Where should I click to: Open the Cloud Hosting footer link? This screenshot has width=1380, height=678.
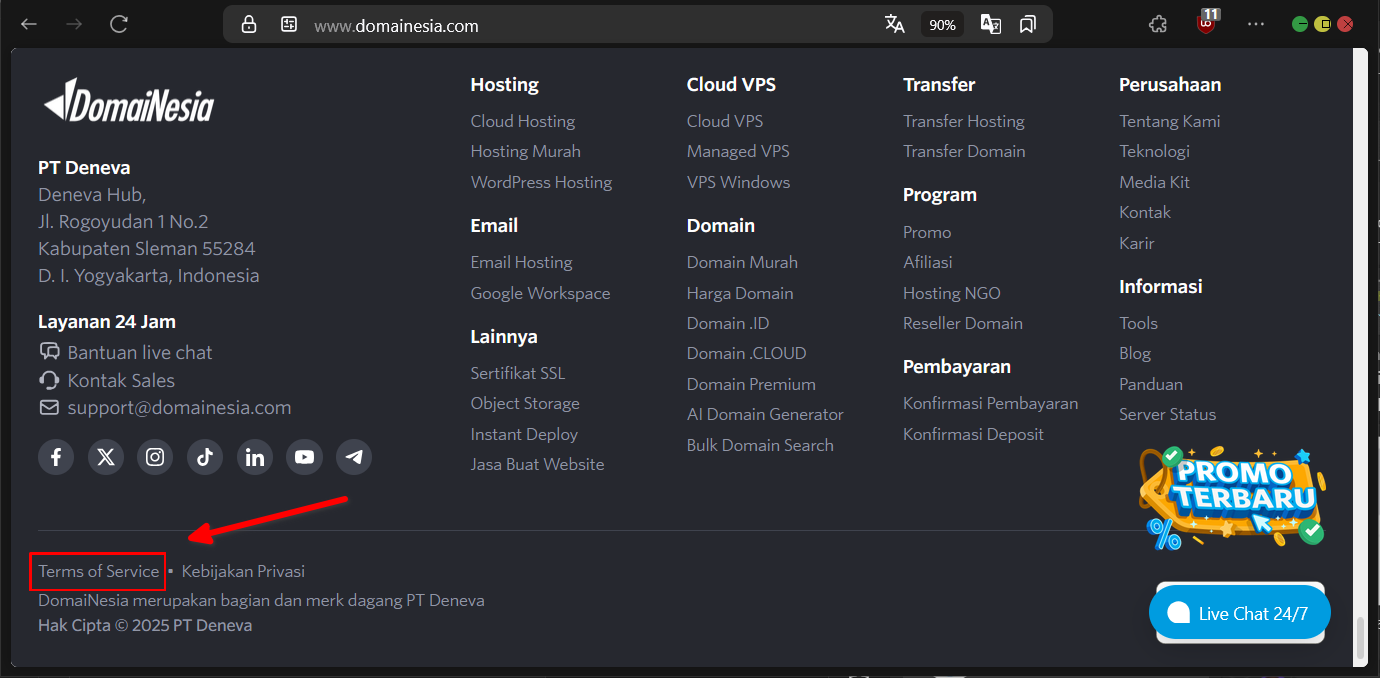[523, 121]
